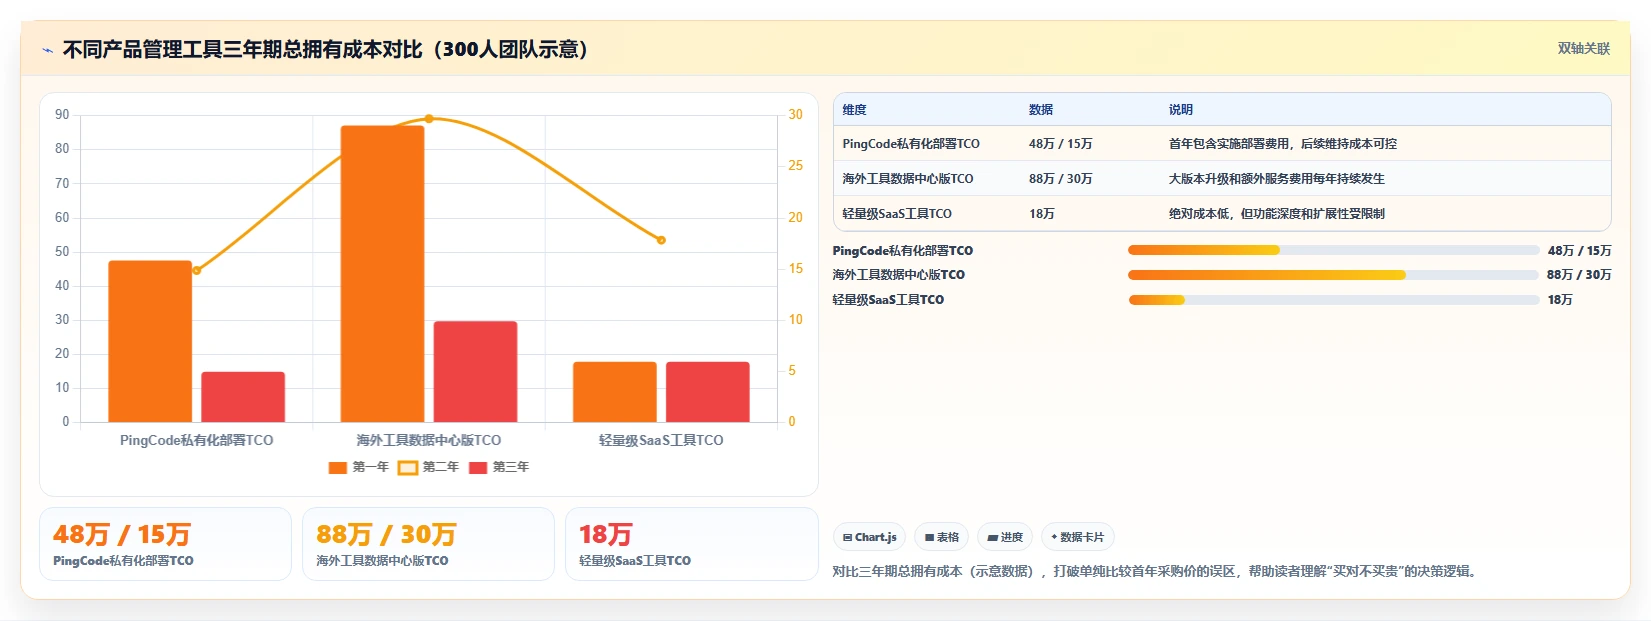Click the line point above 轻量级SaaS工具TCO
Screen dimensions: 1651x621
tap(661, 240)
